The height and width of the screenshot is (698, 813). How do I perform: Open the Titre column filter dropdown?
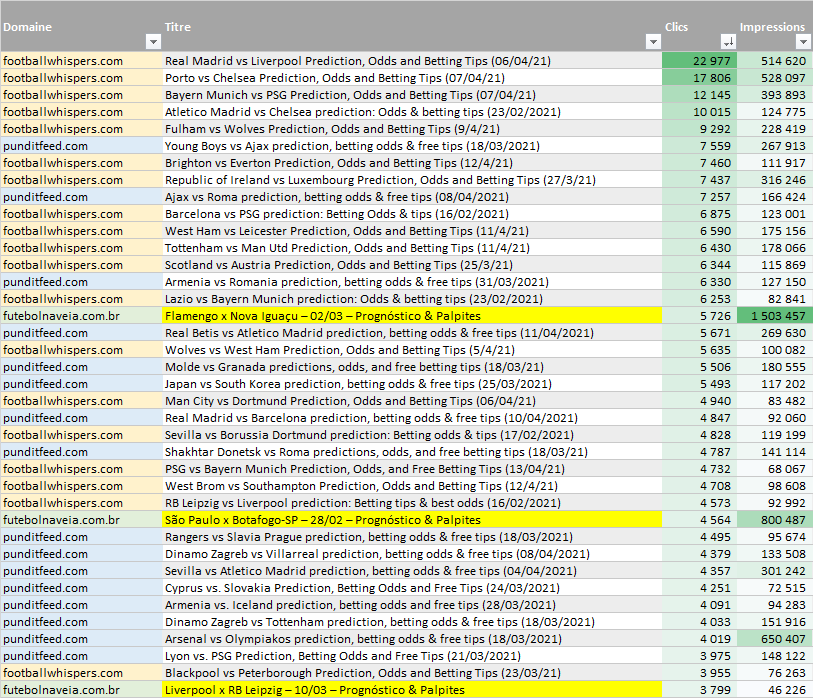click(x=653, y=42)
